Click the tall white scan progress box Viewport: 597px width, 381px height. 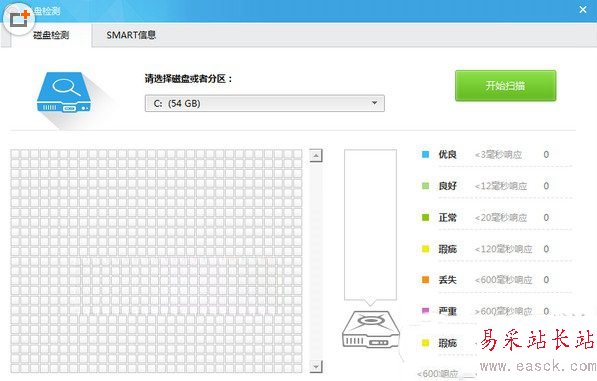(370, 225)
